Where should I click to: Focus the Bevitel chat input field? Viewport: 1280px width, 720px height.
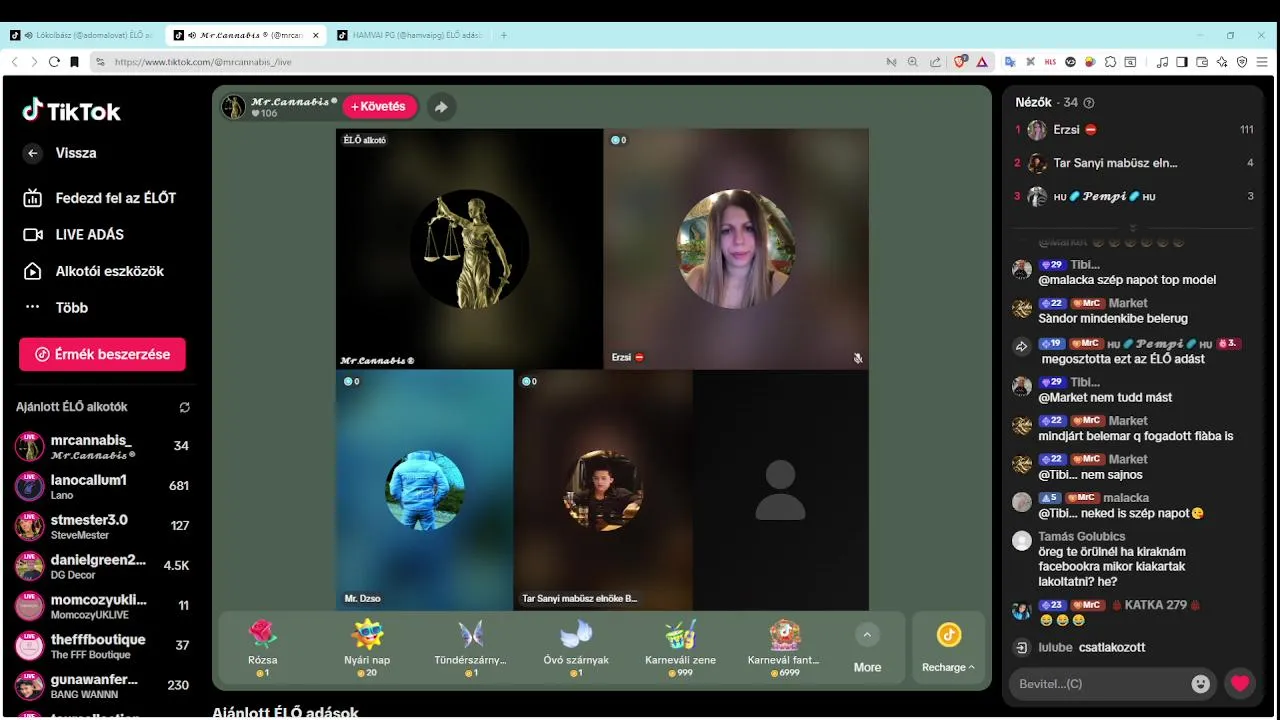(1099, 684)
